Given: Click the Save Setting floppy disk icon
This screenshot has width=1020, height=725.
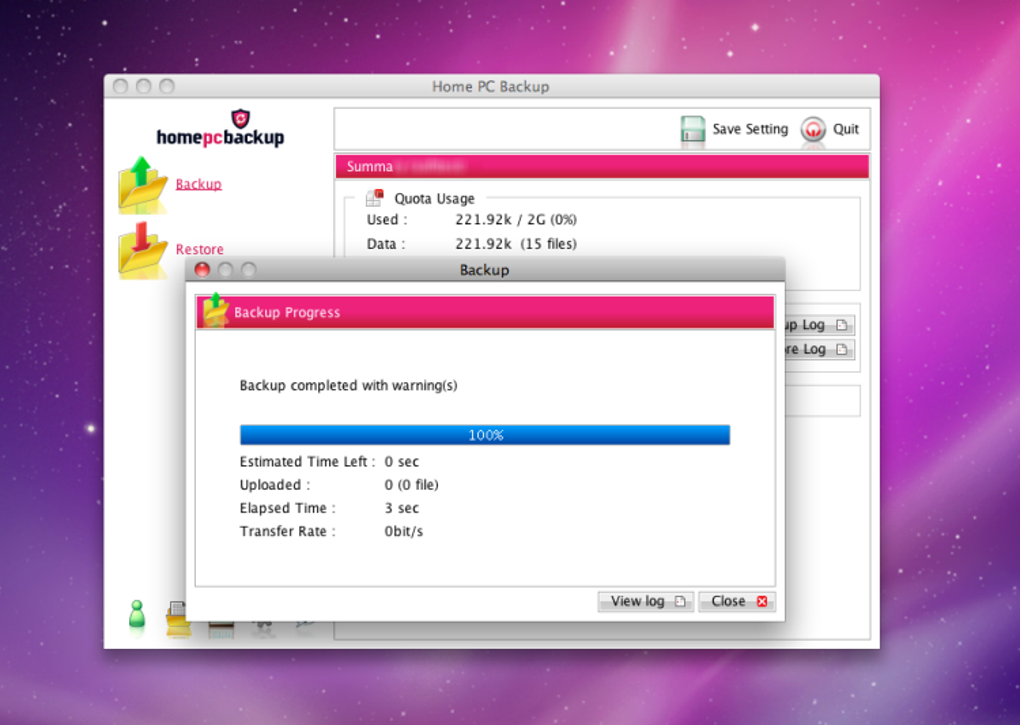Looking at the screenshot, I should (693, 129).
